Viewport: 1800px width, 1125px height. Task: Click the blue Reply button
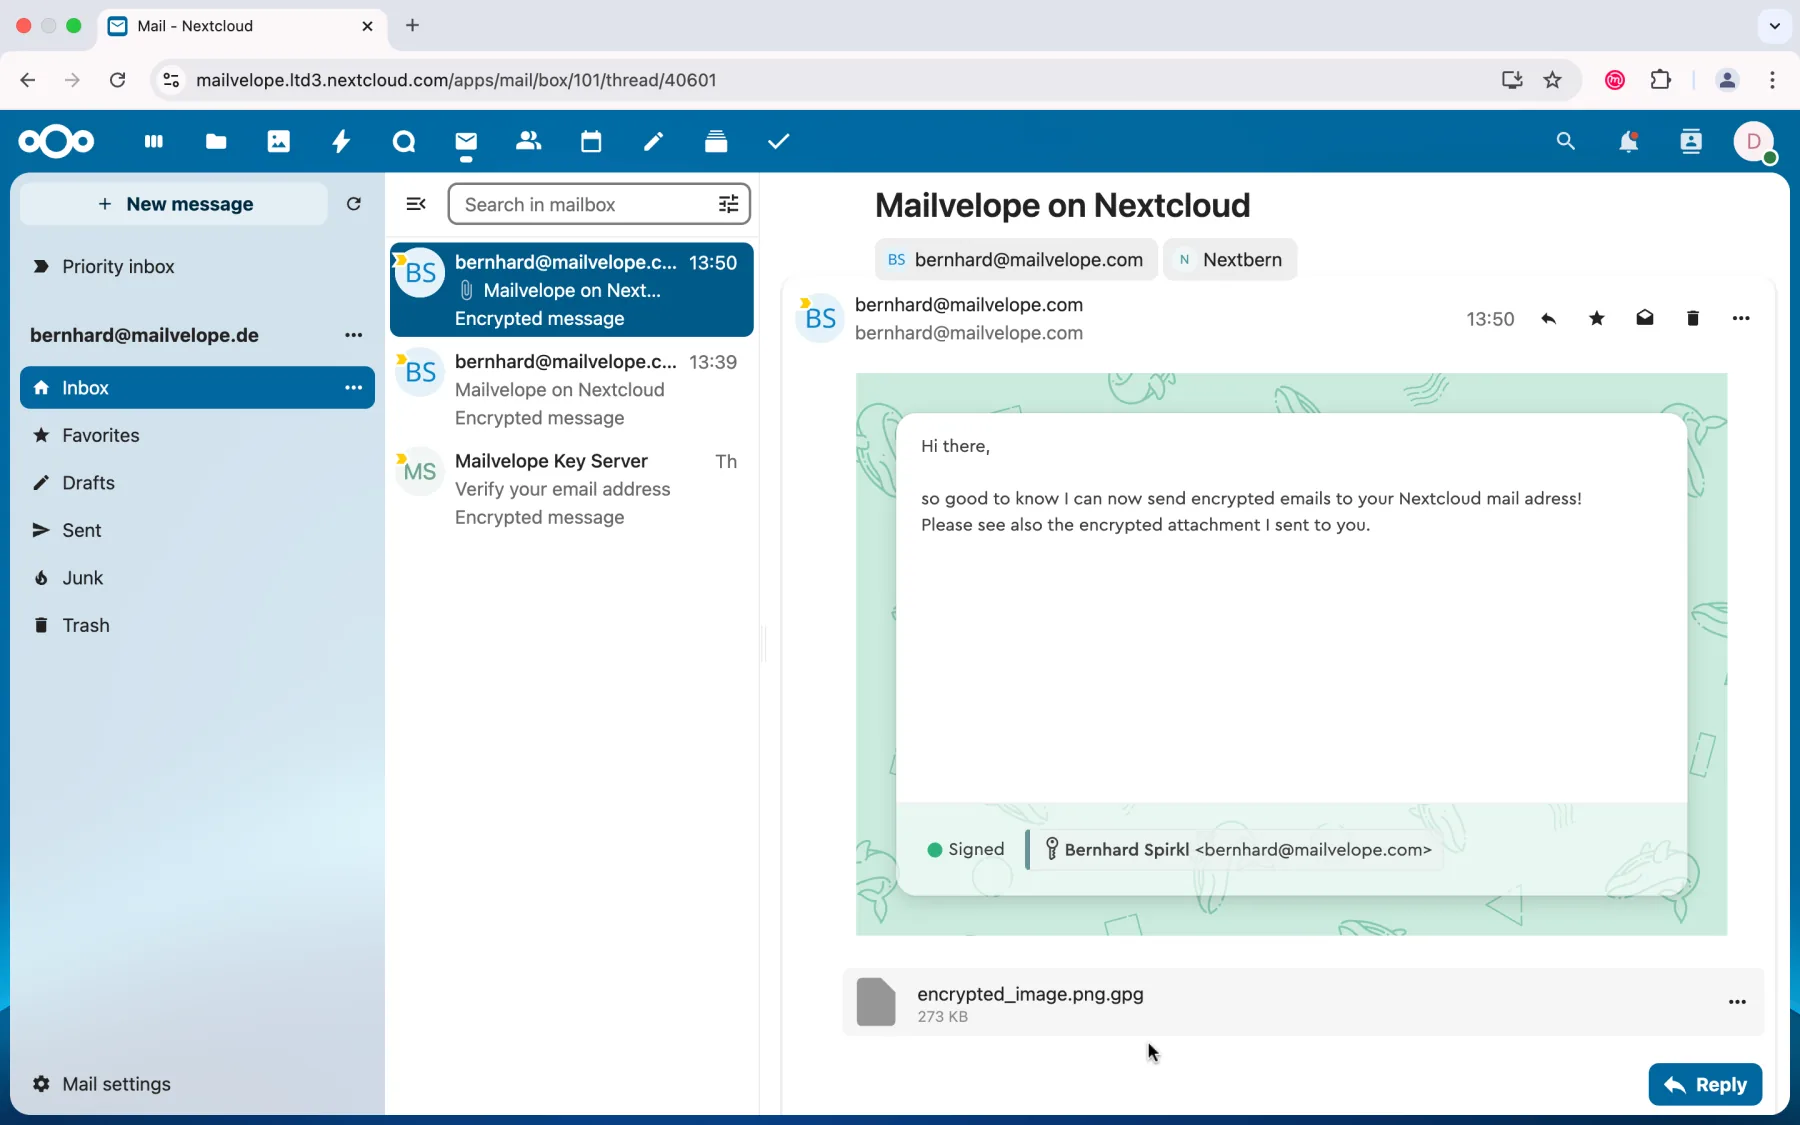coord(1705,1085)
